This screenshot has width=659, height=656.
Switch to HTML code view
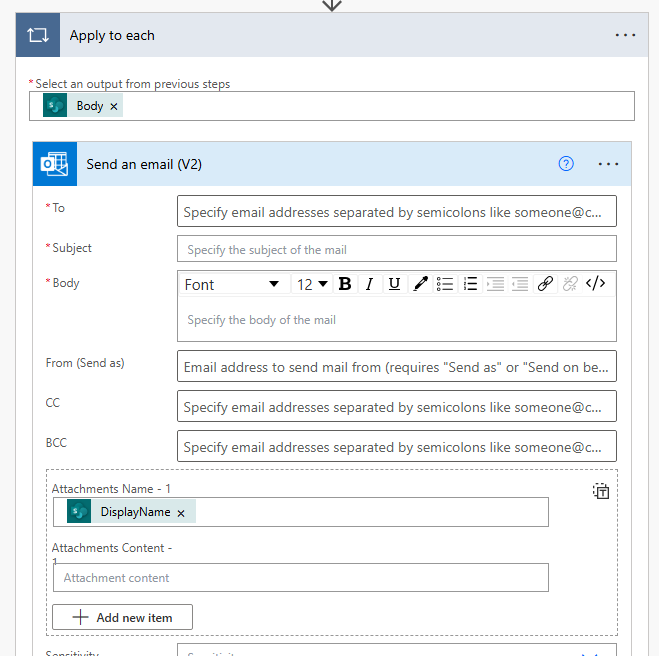click(x=596, y=284)
